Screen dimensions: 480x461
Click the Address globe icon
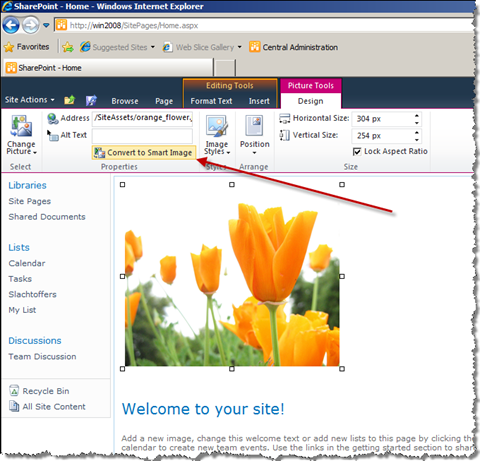click(x=53, y=118)
